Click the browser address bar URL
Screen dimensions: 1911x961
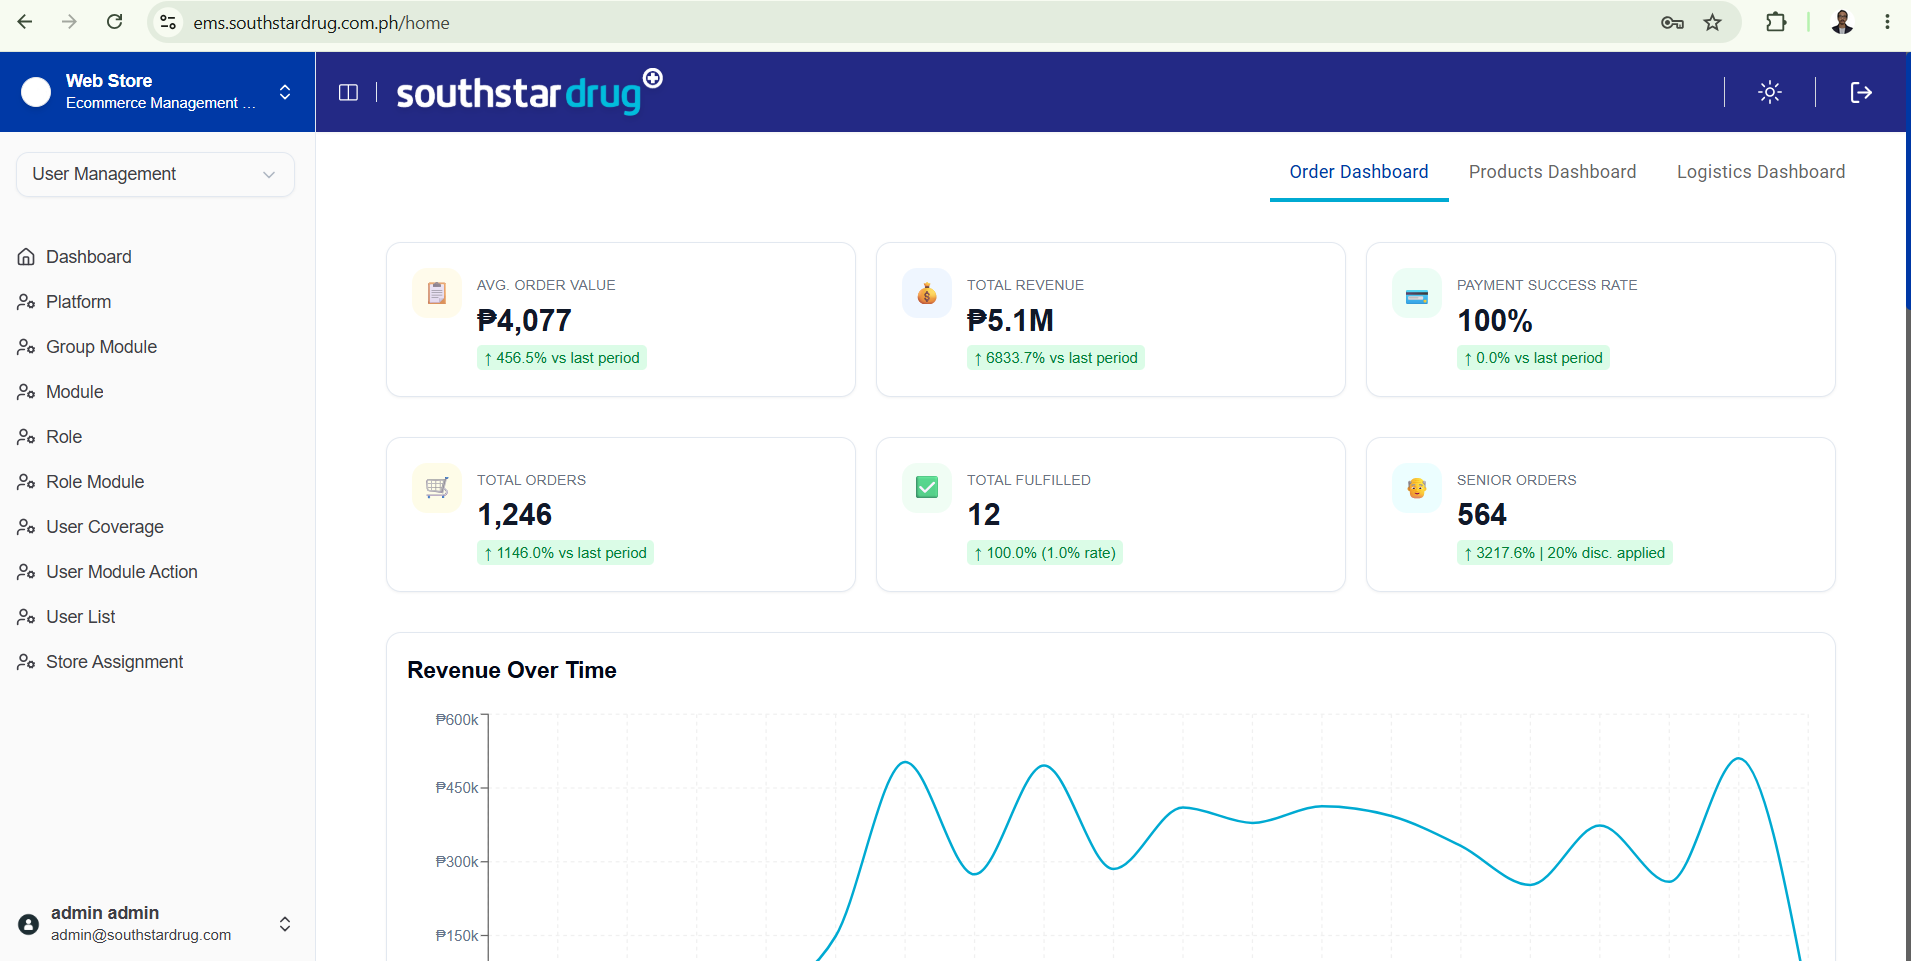coord(321,22)
